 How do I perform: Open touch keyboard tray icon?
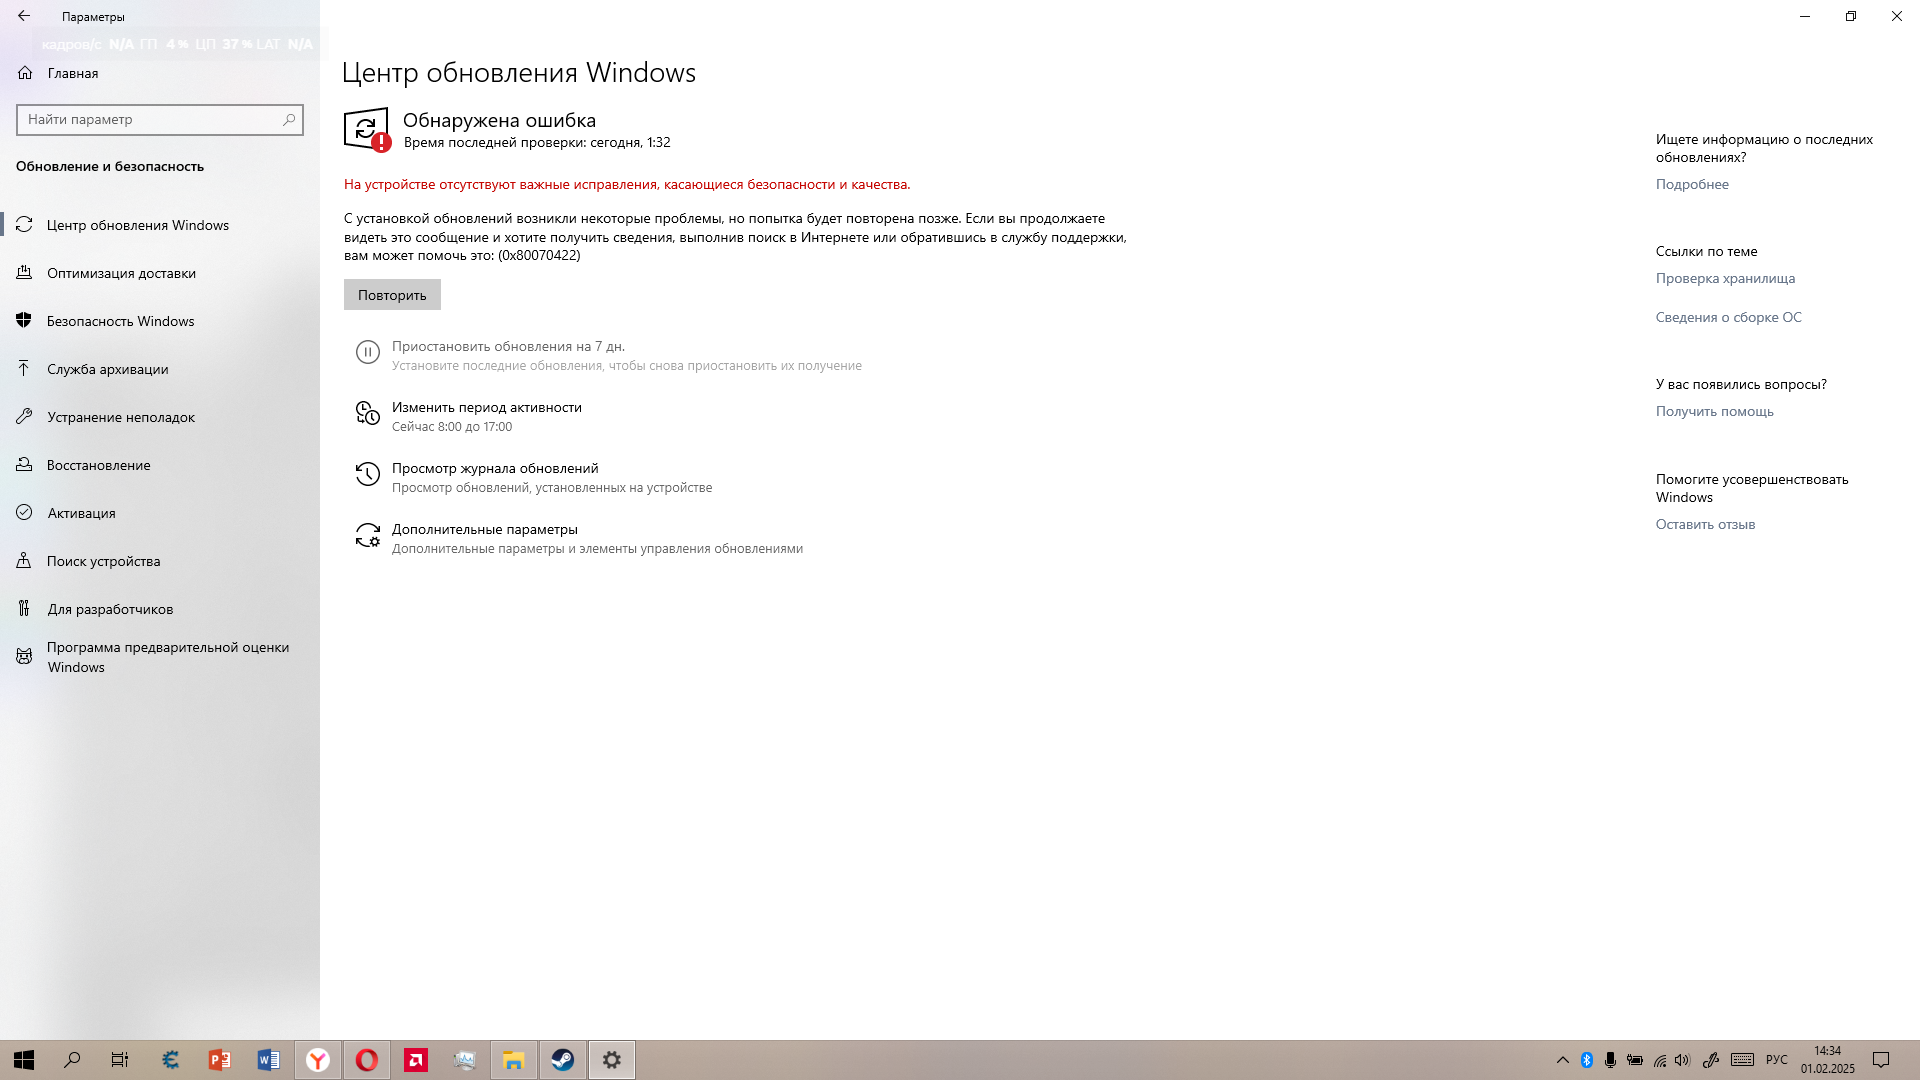point(1742,1060)
